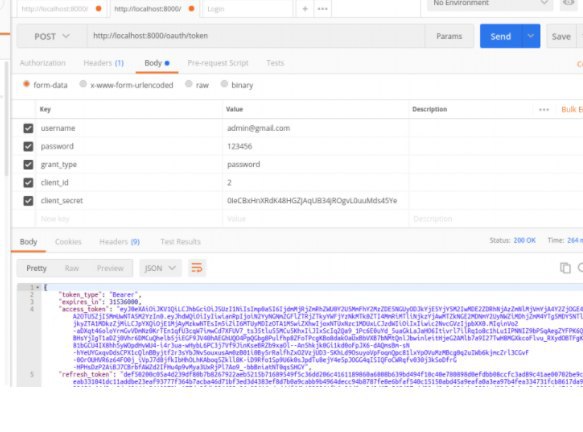Toggle response line wrap icon
The image size is (583, 432).
[x=197, y=268]
